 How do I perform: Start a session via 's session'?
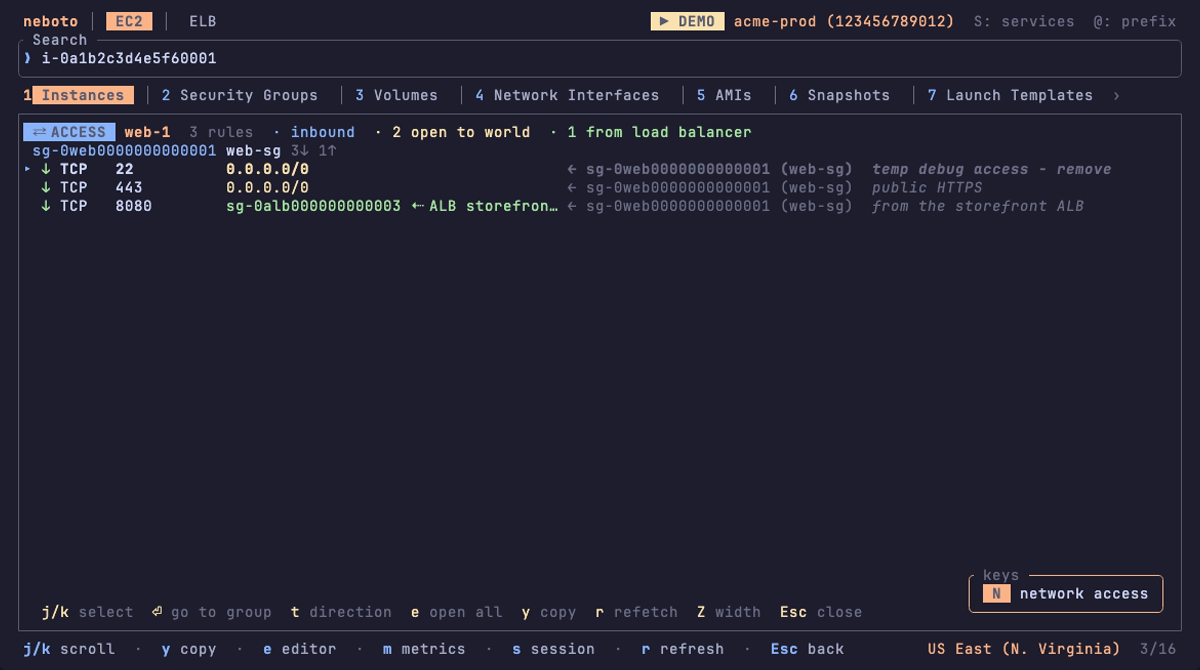(553, 649)
